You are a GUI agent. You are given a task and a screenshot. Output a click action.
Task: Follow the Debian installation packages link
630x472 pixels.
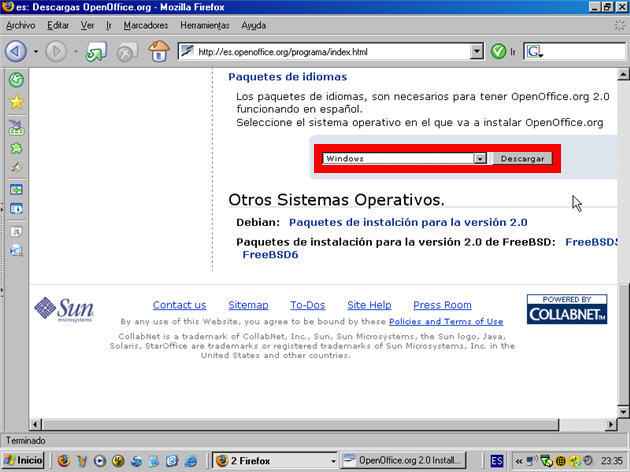(407, 222)
